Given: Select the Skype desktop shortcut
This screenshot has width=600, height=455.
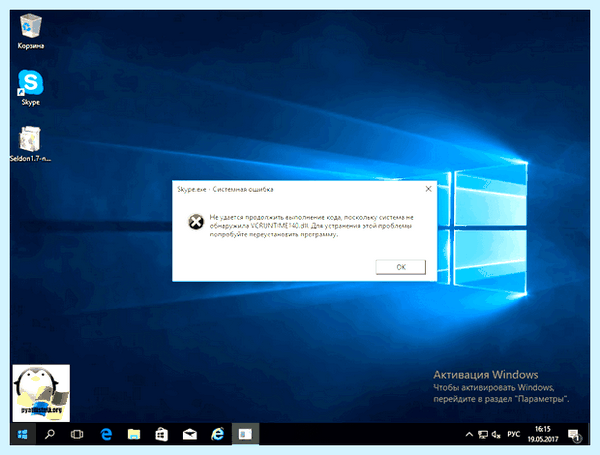Looking at the screenshot, I should coord(31,88).
